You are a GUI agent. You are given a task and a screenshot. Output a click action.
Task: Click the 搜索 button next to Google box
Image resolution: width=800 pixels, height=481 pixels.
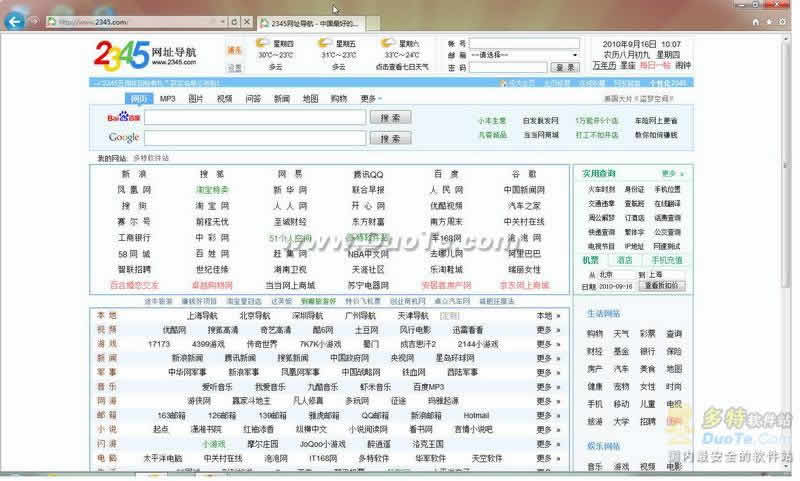click(x=390, y=138)
